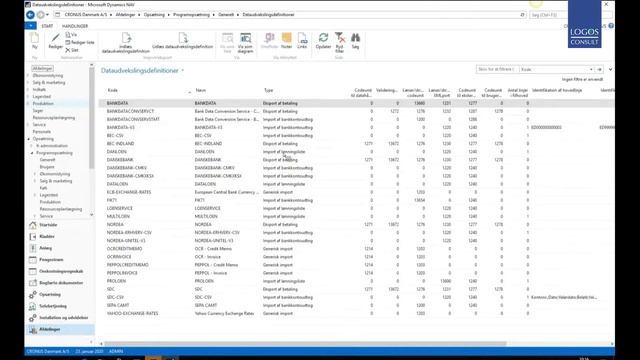Select the PEPPOLINVOICE row
The width and height of the screenshot is (640, 360).
coord(356,273)
